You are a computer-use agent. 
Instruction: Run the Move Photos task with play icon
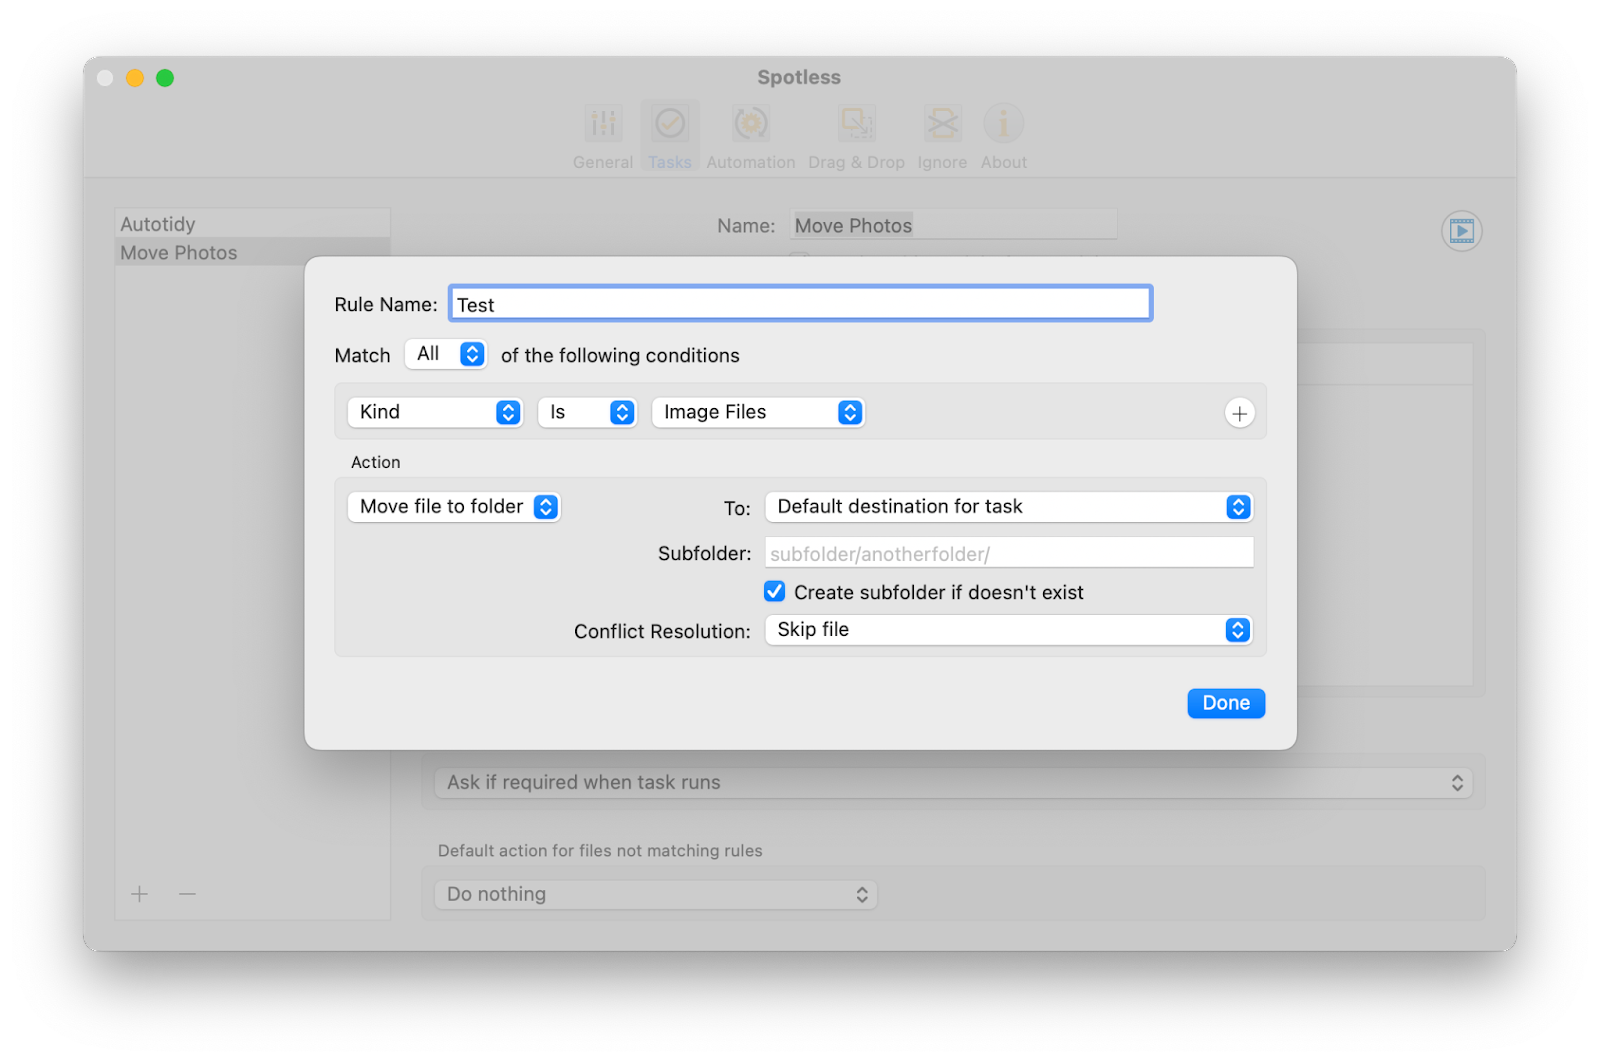click(x=1460, y=231)
